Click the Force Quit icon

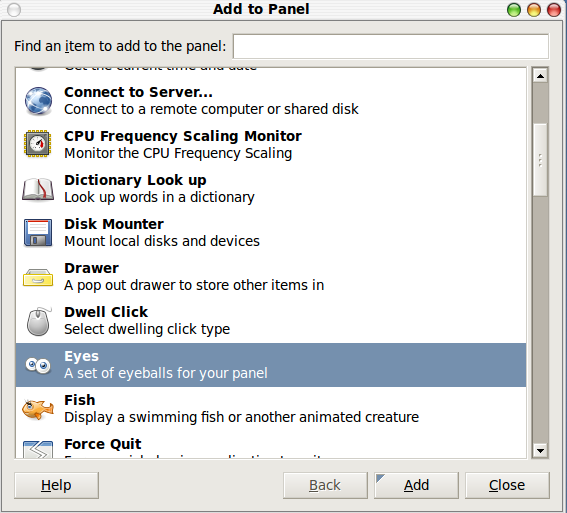(38, 449)
